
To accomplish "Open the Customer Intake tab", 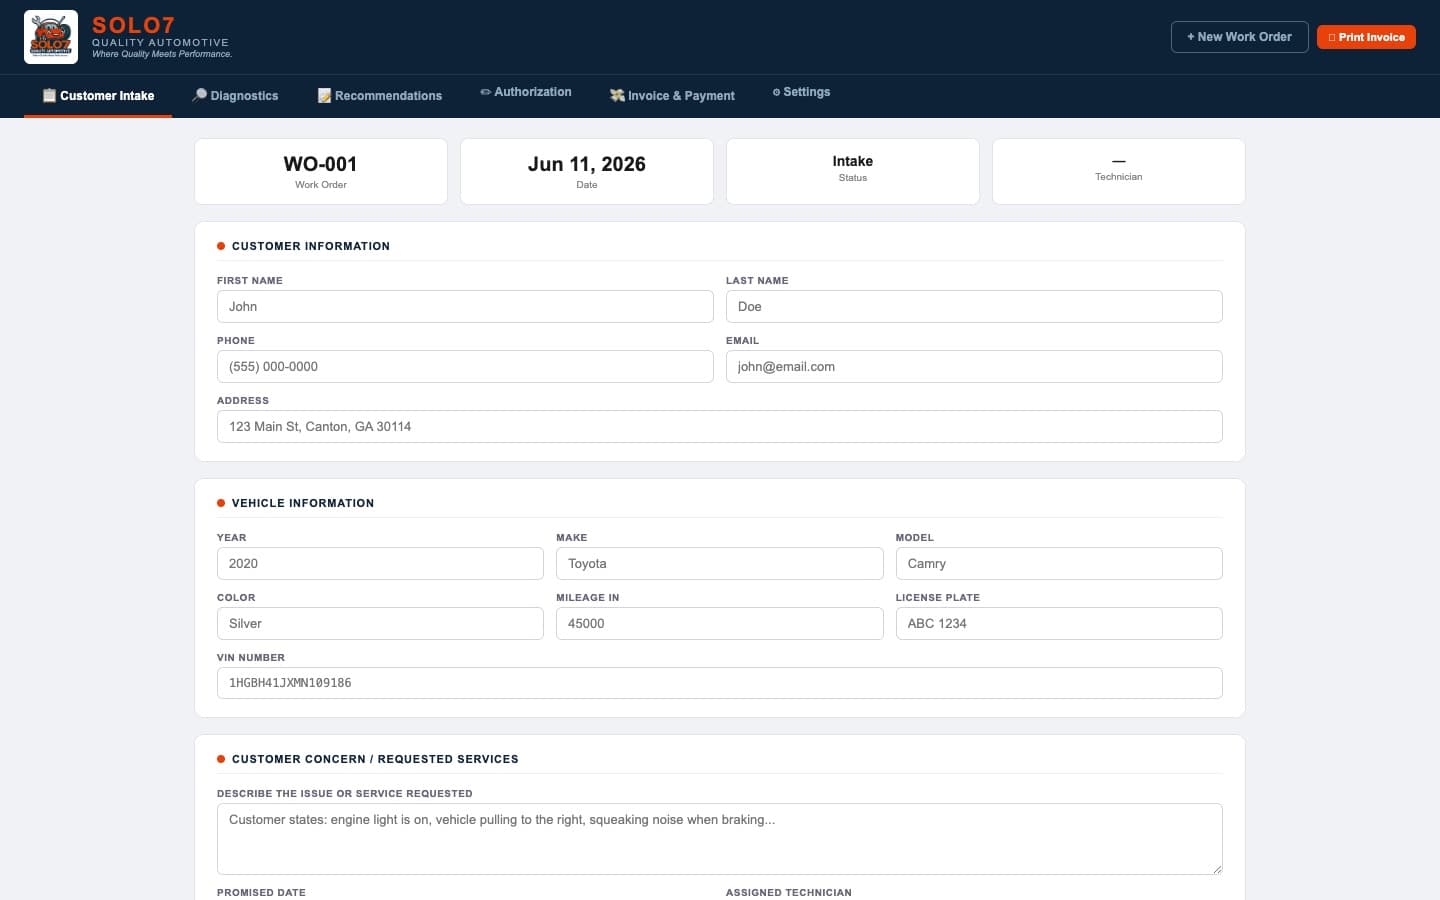I will click(98, 96).
